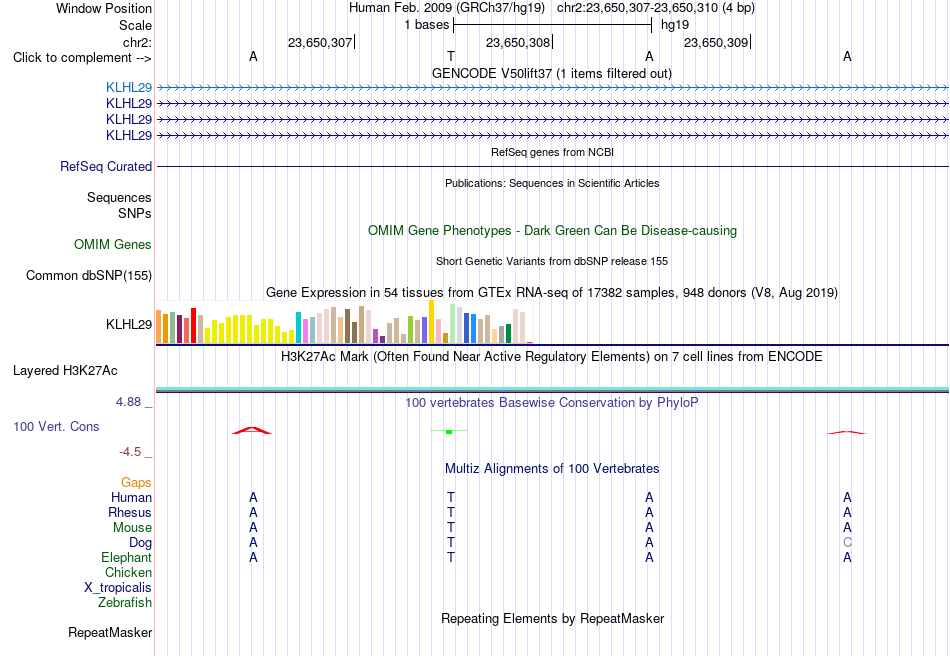The width and height of the screenshot is (950, 656).
Task: Click the Dog species label
Action: [x=141, y=543]
